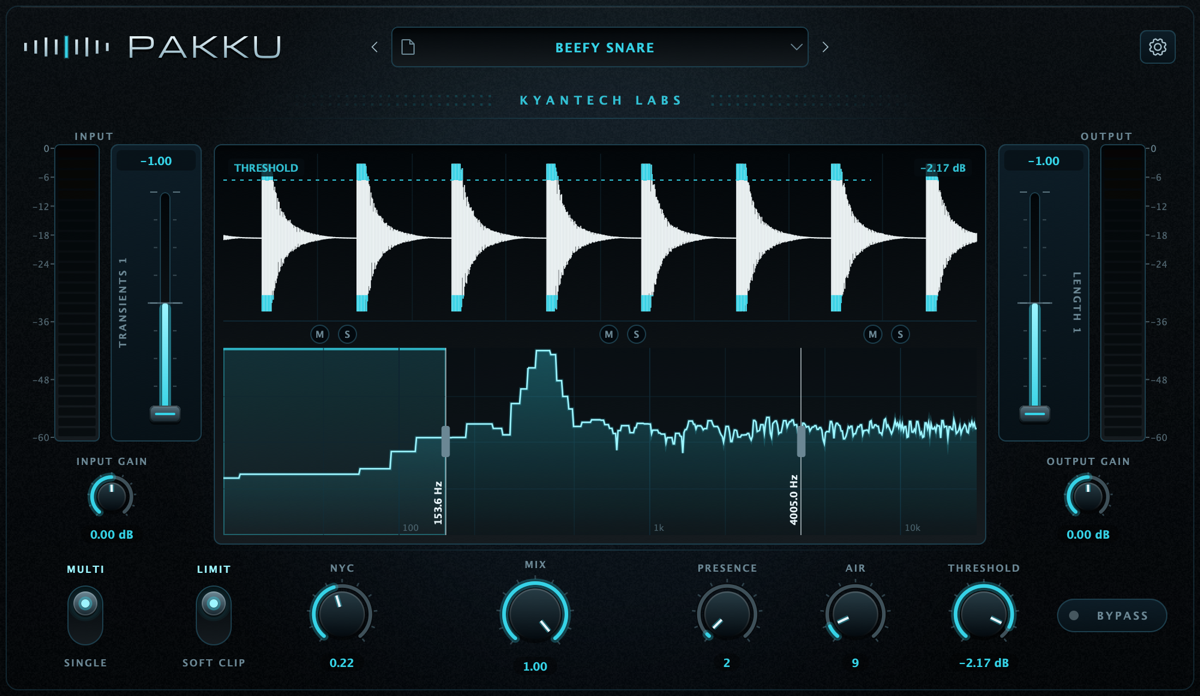Open the settings gear icon
This screenshot has width=1200, height=696.
point(1157,47)
